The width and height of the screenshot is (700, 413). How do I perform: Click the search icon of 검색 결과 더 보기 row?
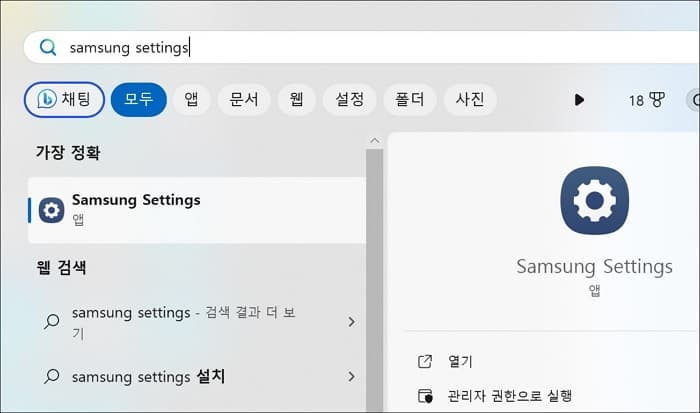[52, 321]
